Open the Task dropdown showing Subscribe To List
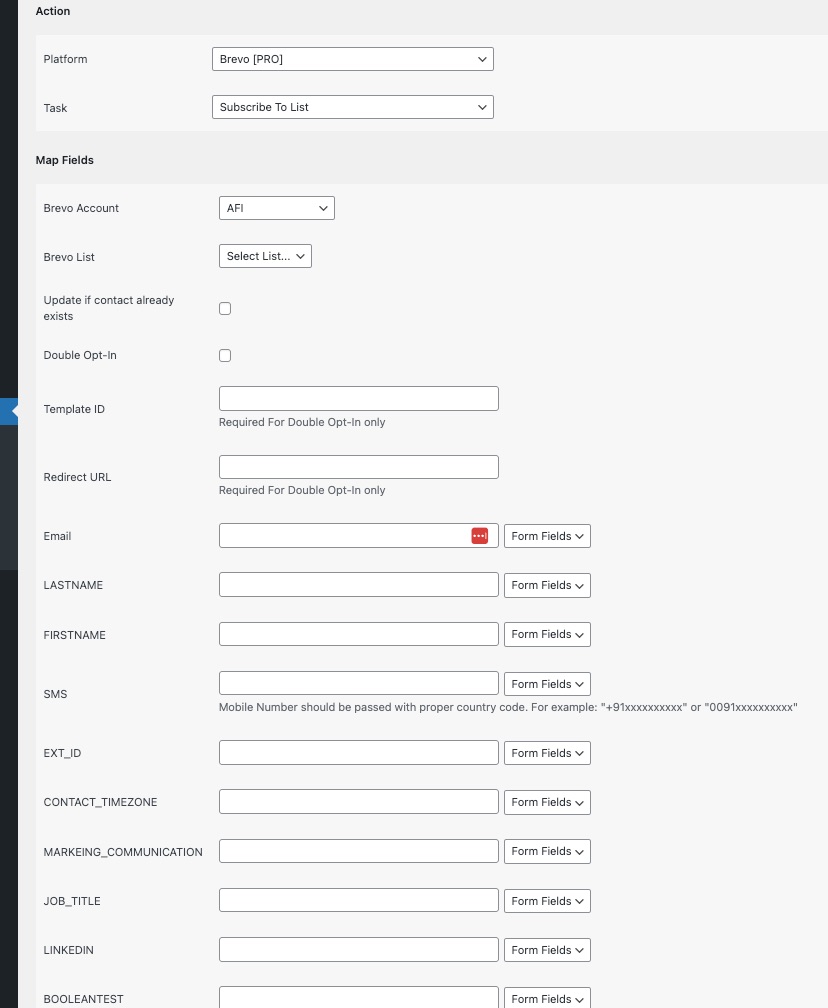Image resolution: width=828 pixels, height=1008 pixels. [353, 107]
